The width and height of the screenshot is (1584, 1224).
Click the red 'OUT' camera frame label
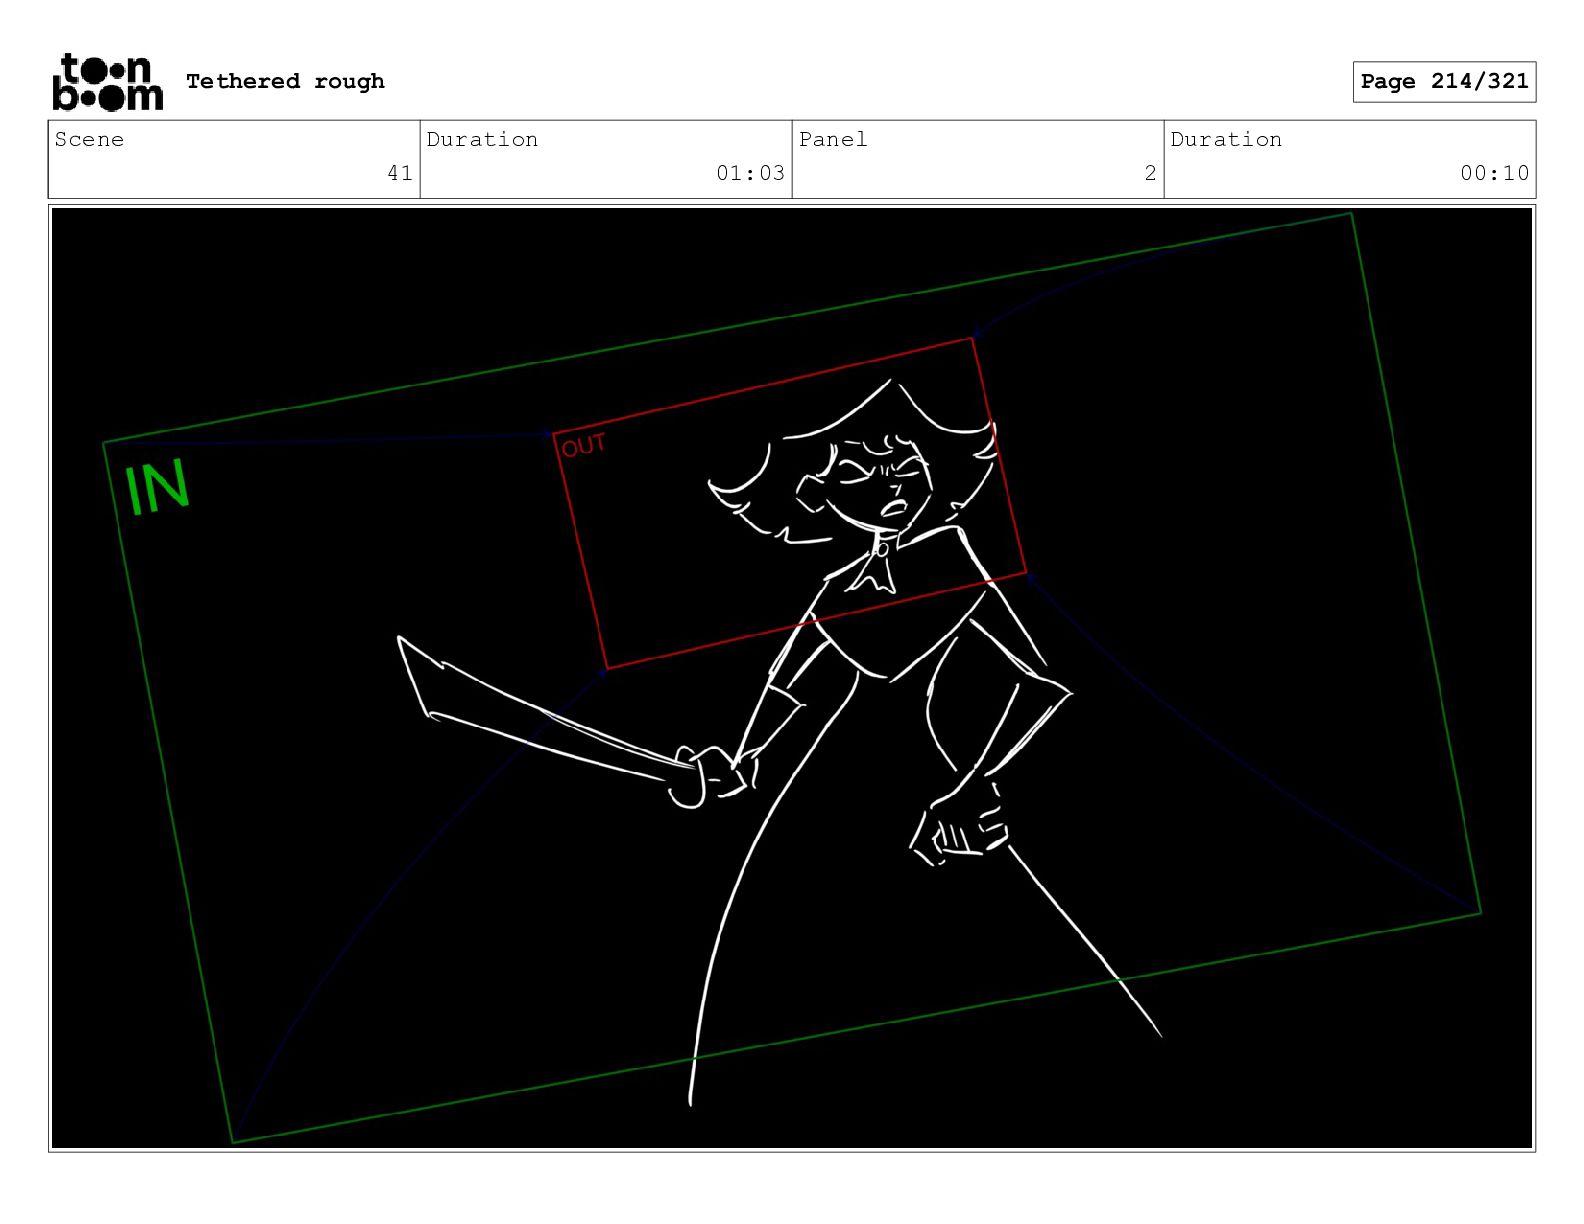(584, 445)
